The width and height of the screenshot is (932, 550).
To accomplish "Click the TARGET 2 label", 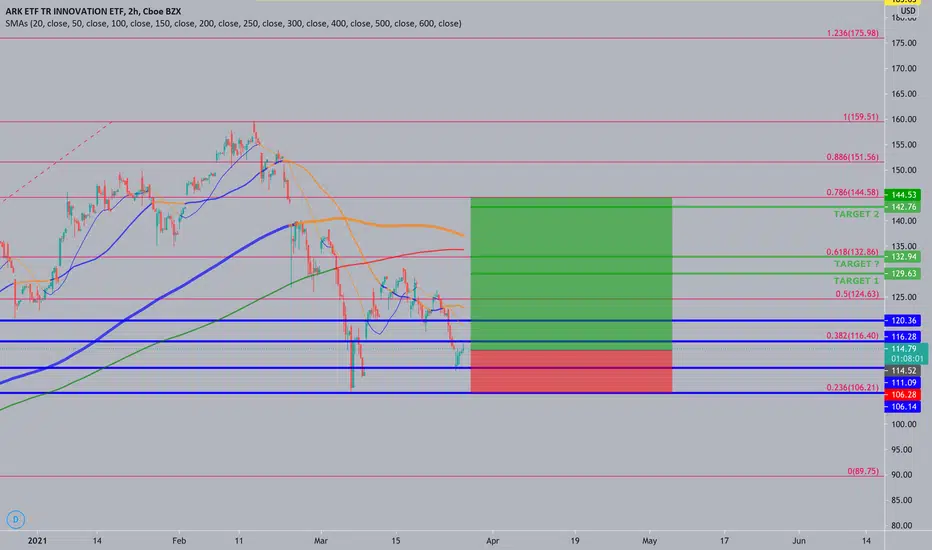I will [856, 214].
